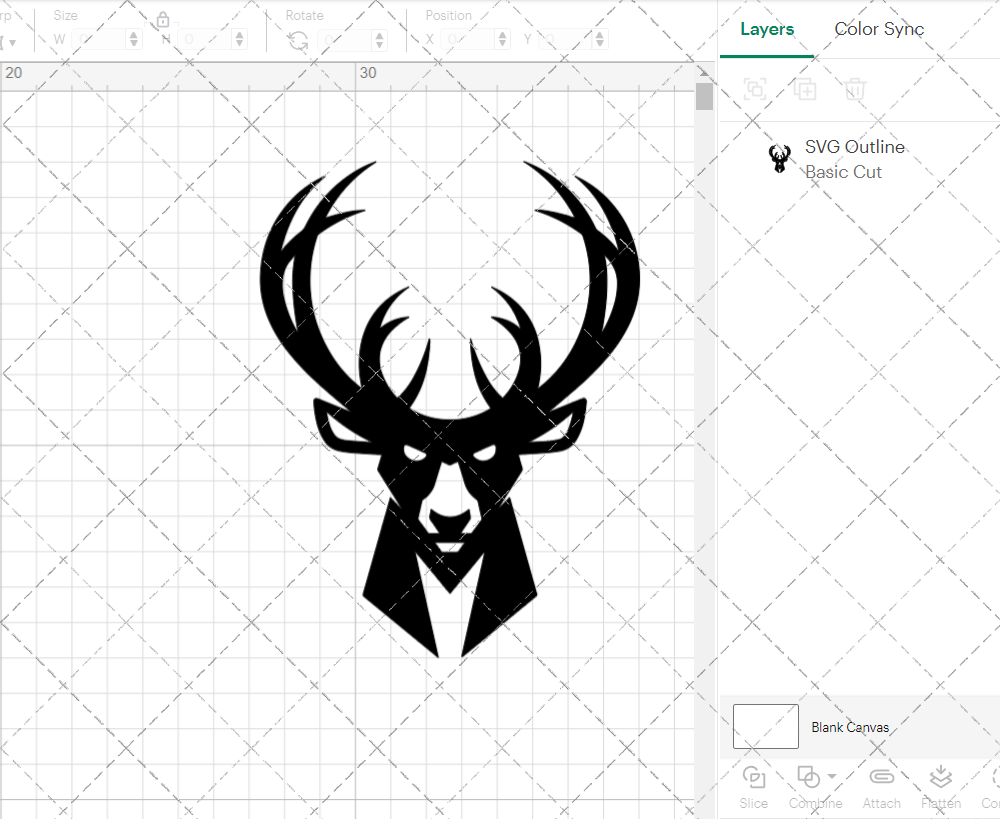Toggle the size aspect ratio lock
This screenshot has width=1000, height=819.
click(163, 19)
